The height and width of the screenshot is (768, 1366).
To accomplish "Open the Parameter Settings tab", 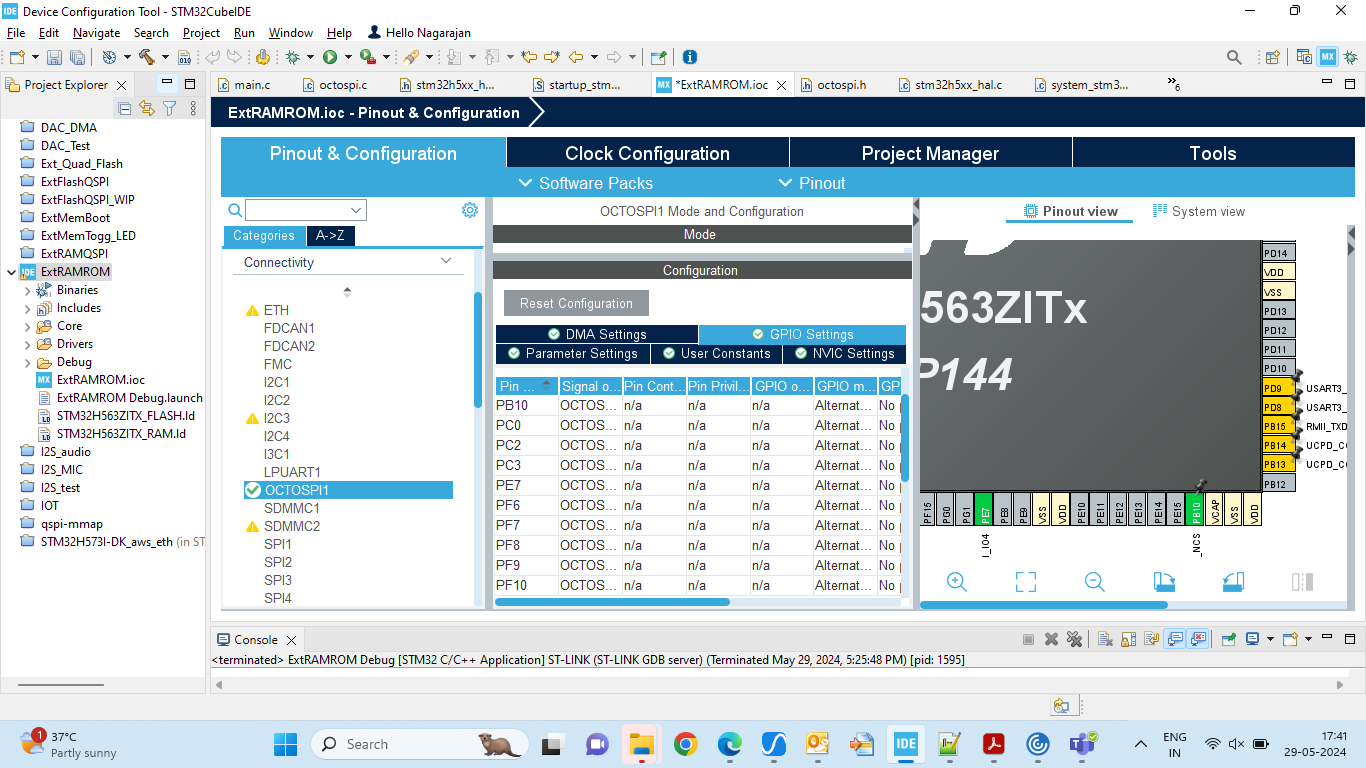I will 573,354.
